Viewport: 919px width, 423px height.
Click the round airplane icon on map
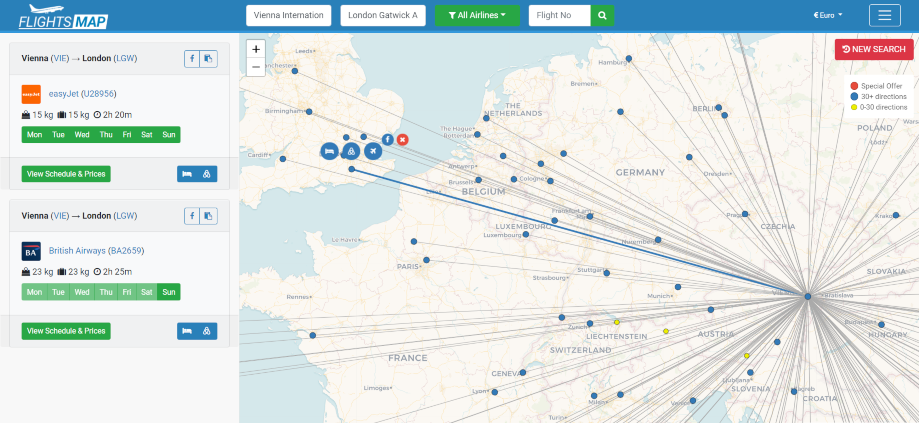[x=373, y=151]
